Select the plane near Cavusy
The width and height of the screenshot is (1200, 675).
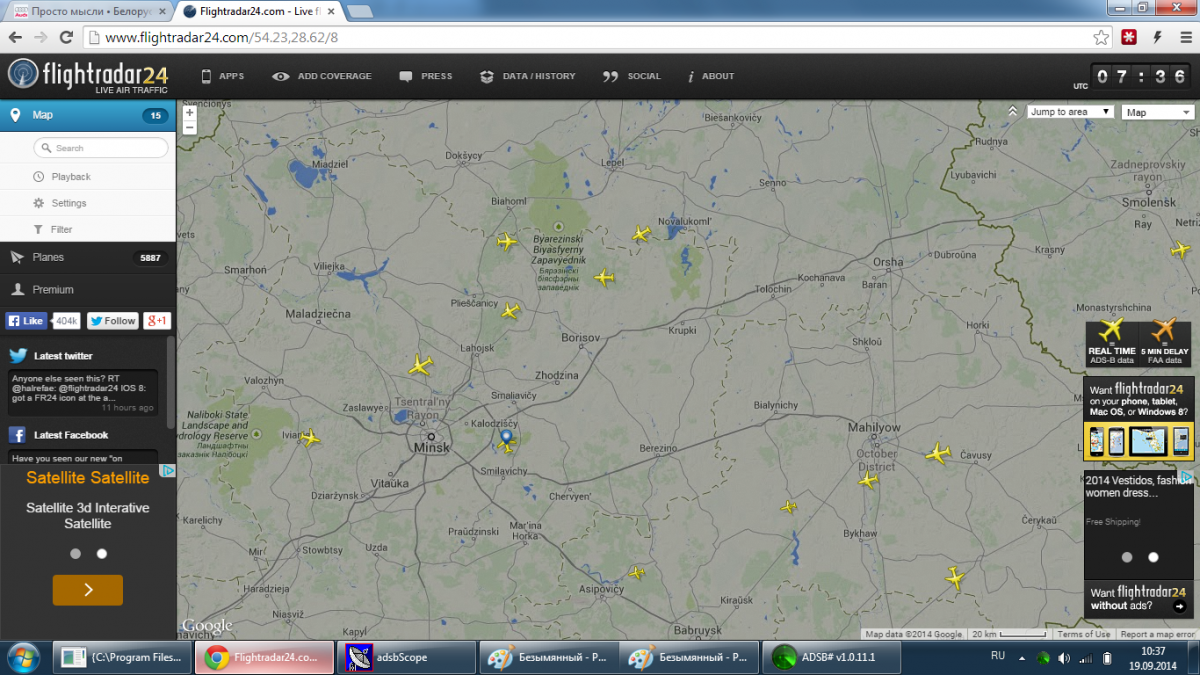[938, 453]
